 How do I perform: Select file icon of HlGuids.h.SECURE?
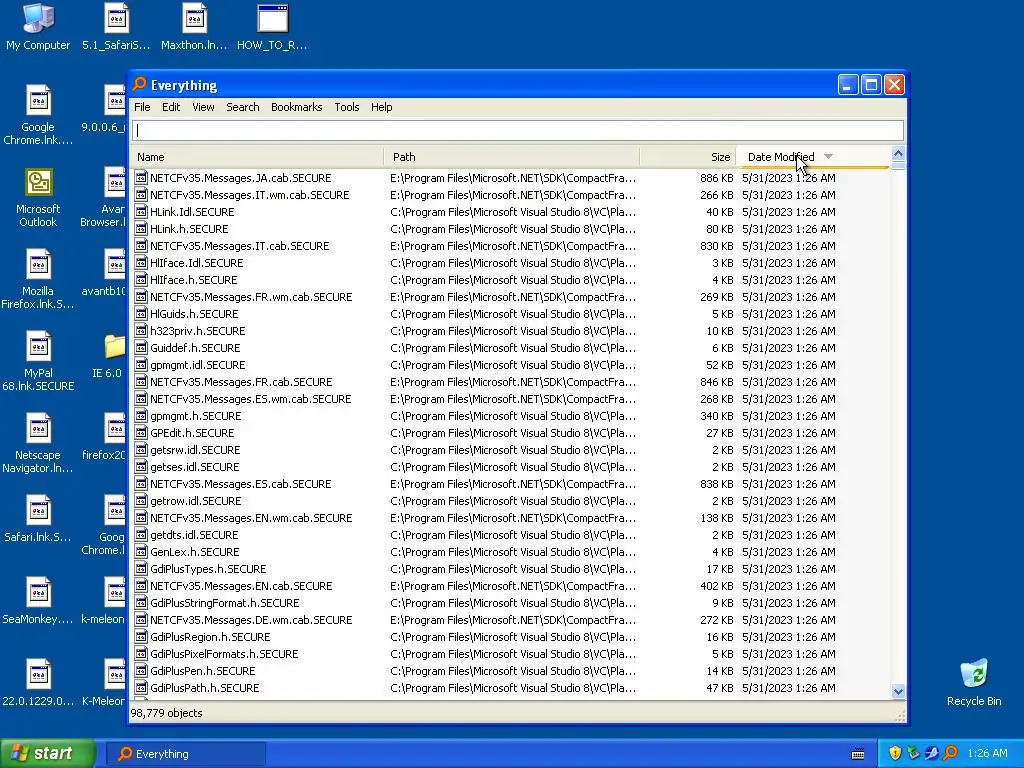140,313
